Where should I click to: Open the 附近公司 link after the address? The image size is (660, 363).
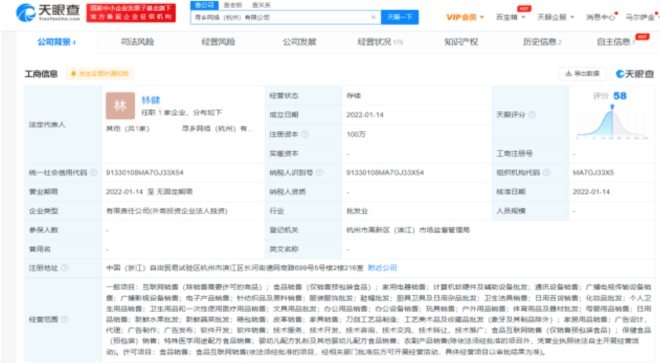pos(382,268)
